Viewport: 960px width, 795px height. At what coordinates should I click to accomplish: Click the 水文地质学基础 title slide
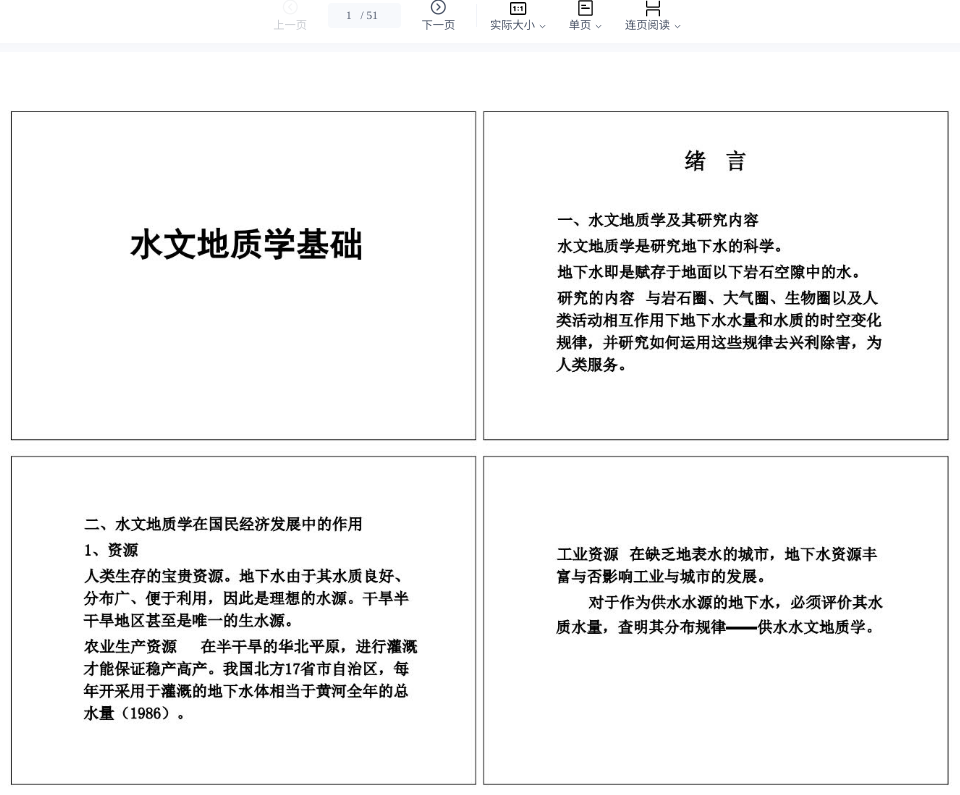pos(246,245)
